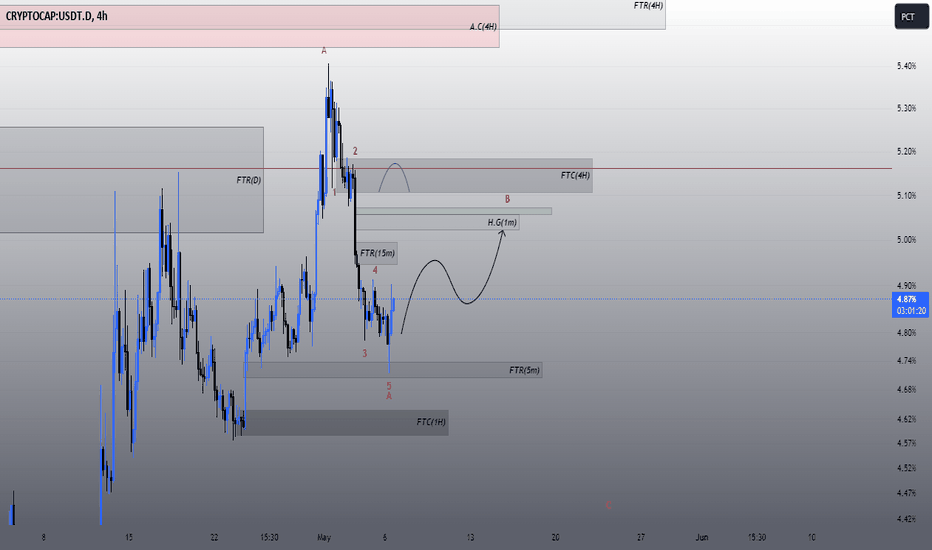
Task: Click the current price label 4.87%
Action: point(907,299)
